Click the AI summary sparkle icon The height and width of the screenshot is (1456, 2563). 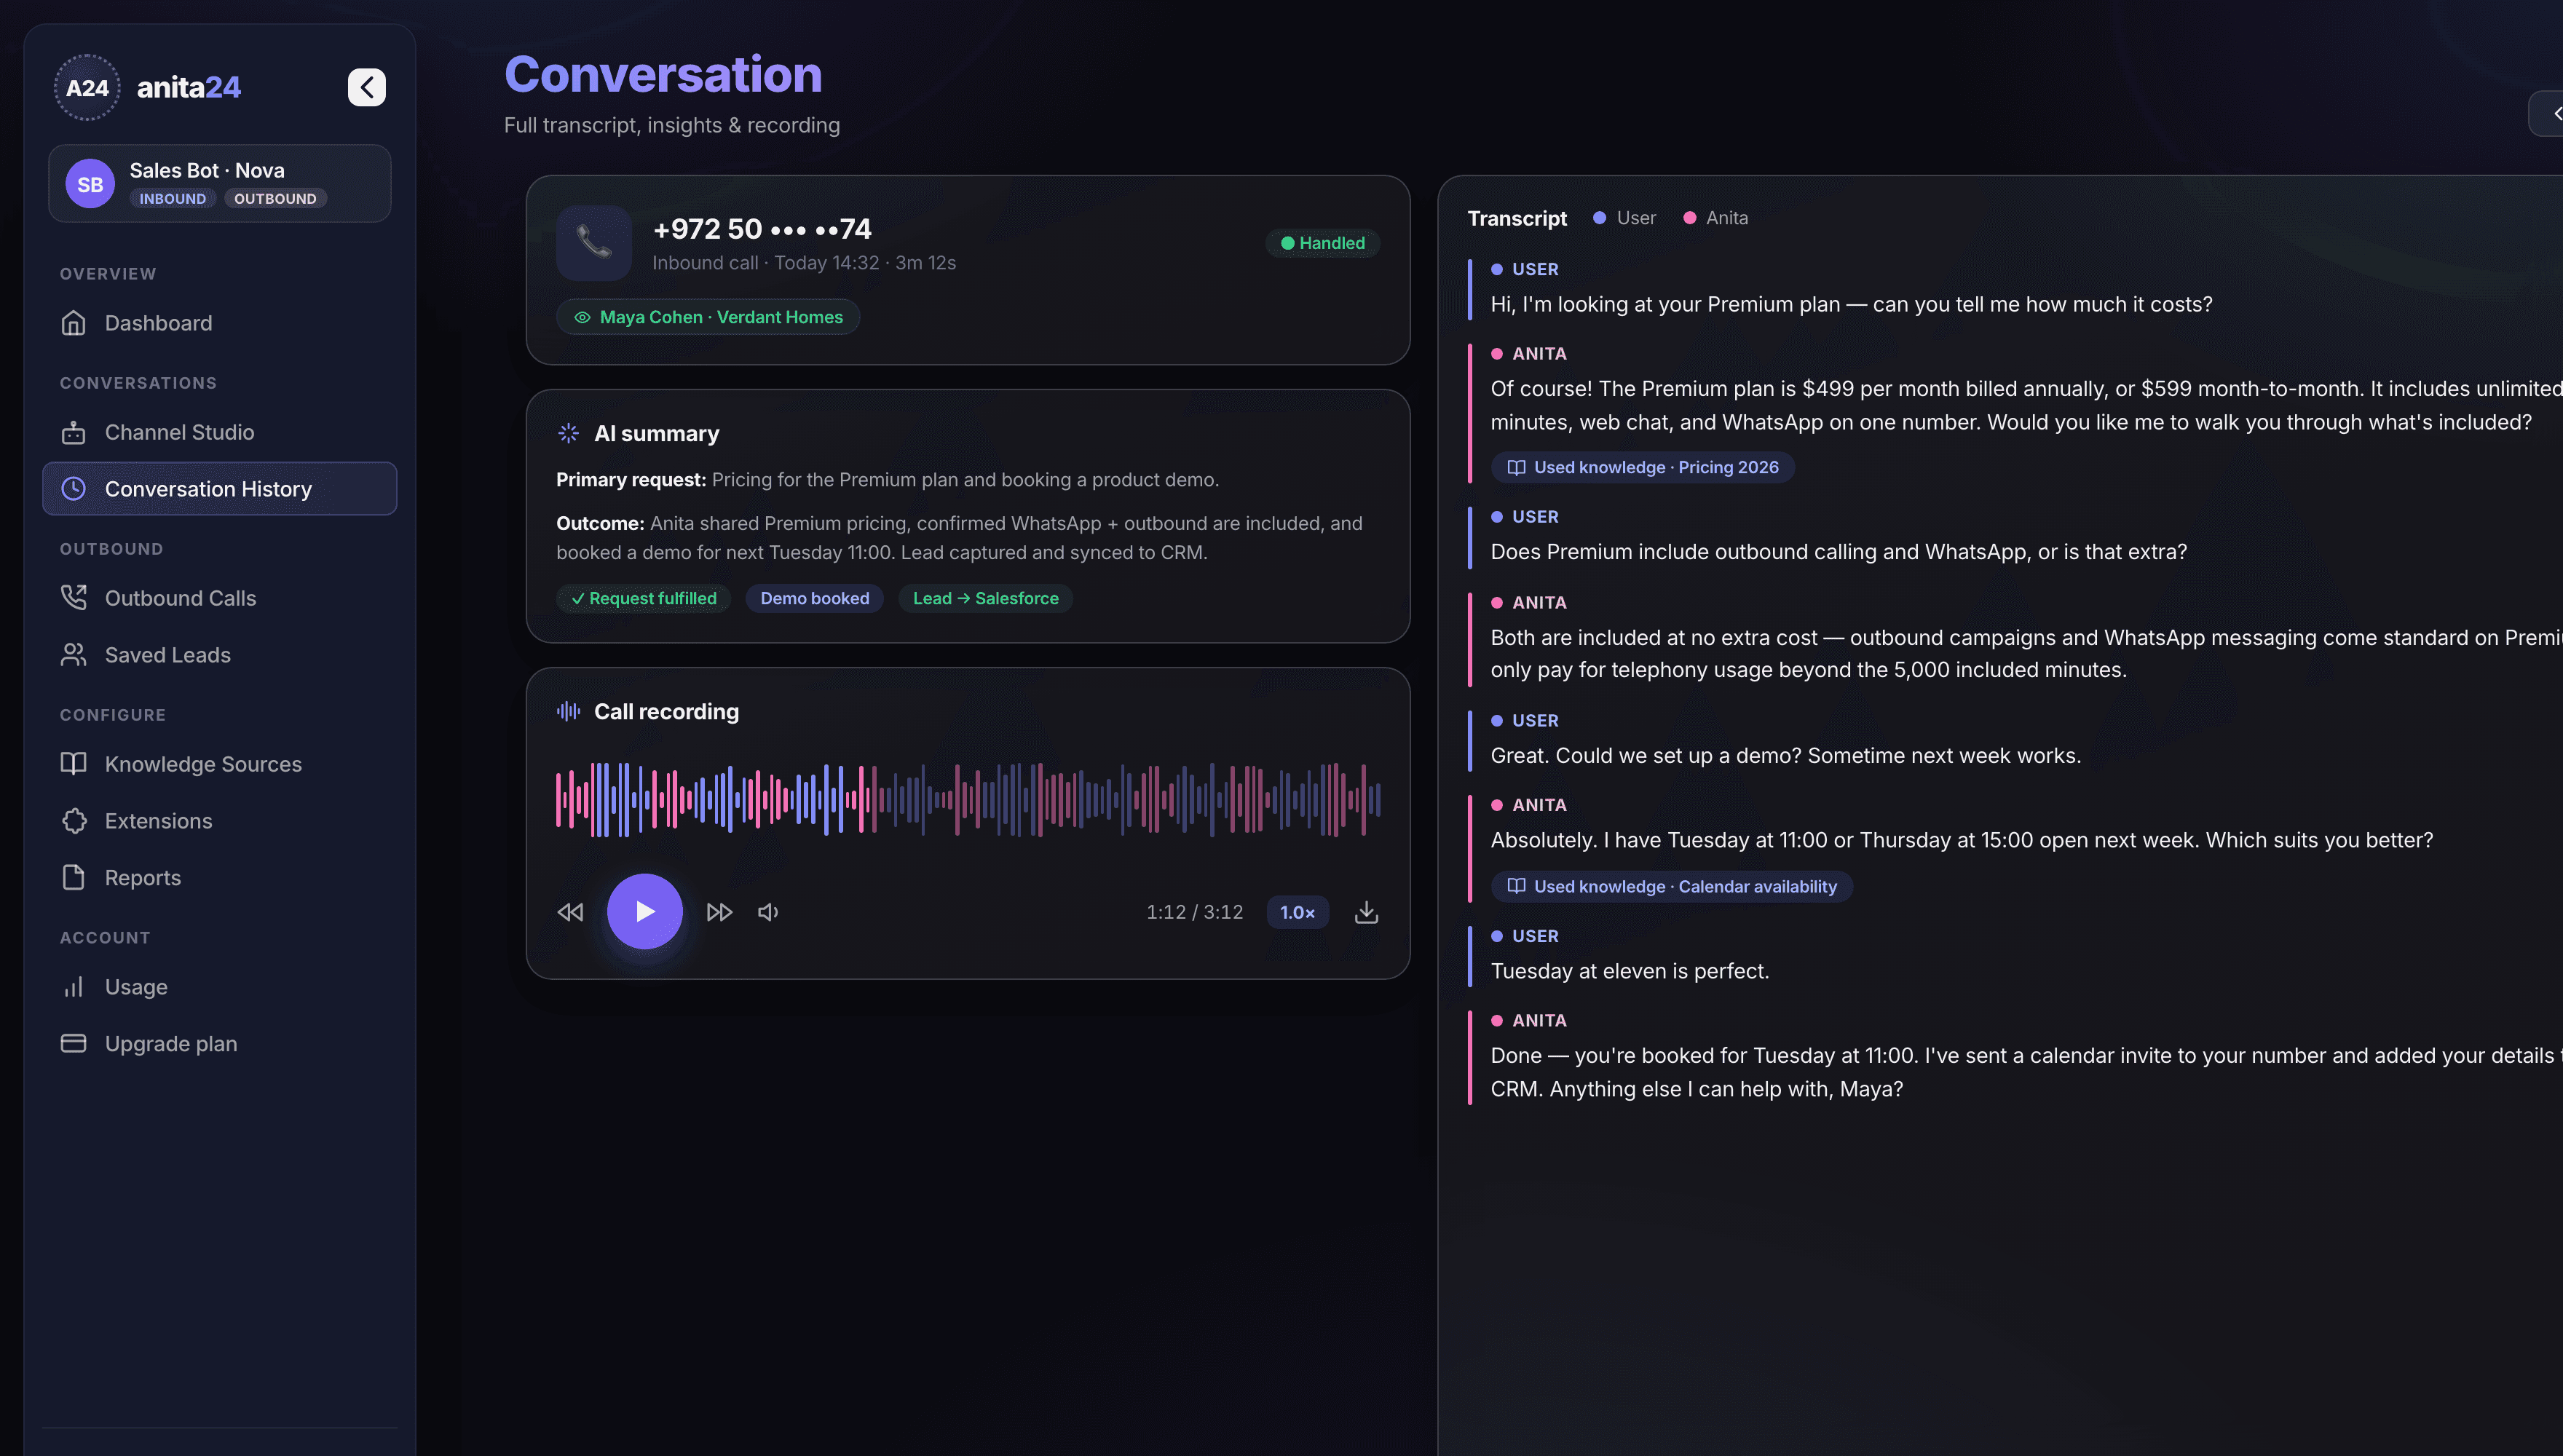click(x=568, y=433)
